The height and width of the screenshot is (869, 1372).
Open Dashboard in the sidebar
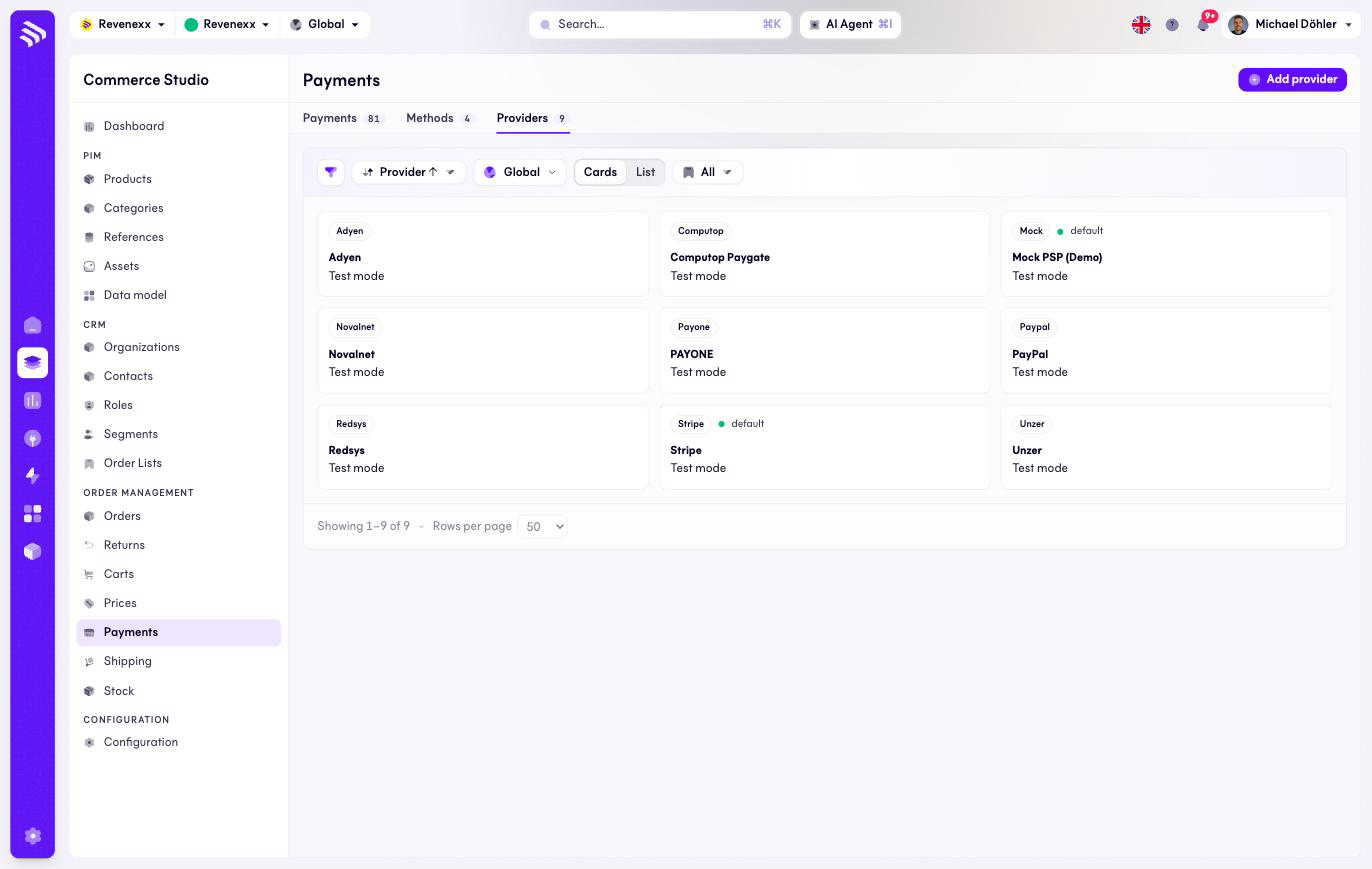click(179, 126)
